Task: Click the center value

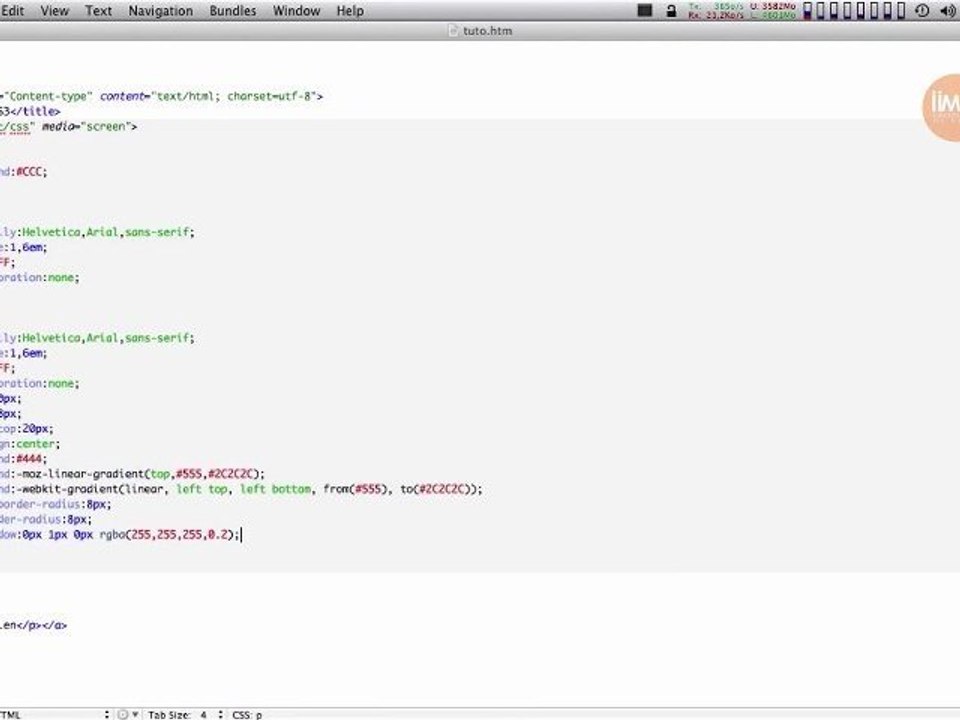Action: 36,444
